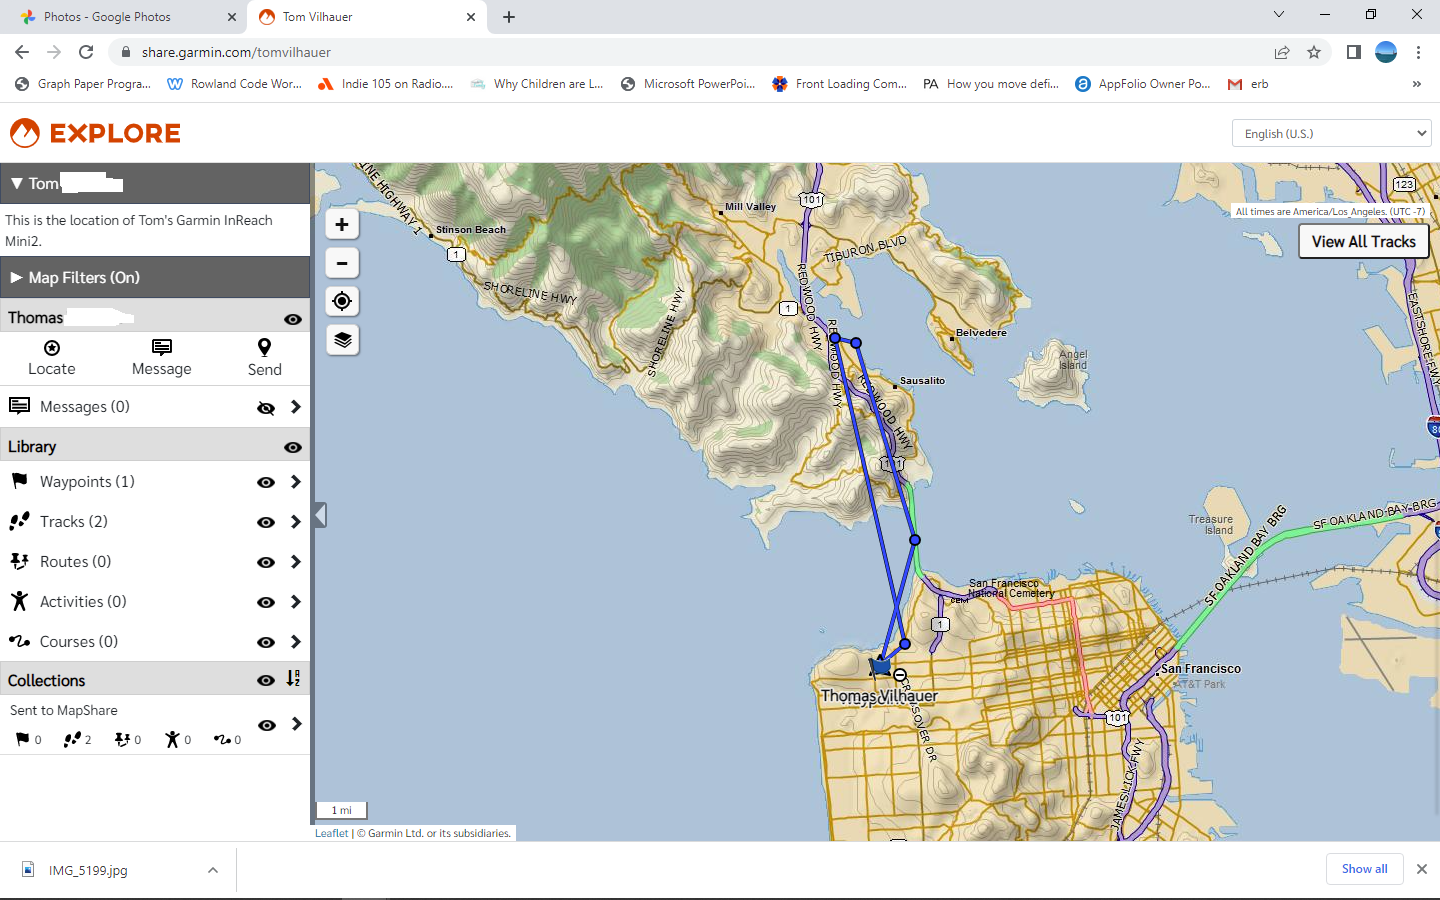Toggle Courses visibility
This screenshot has width=1440, height=900.
click(x=266, y=642)
